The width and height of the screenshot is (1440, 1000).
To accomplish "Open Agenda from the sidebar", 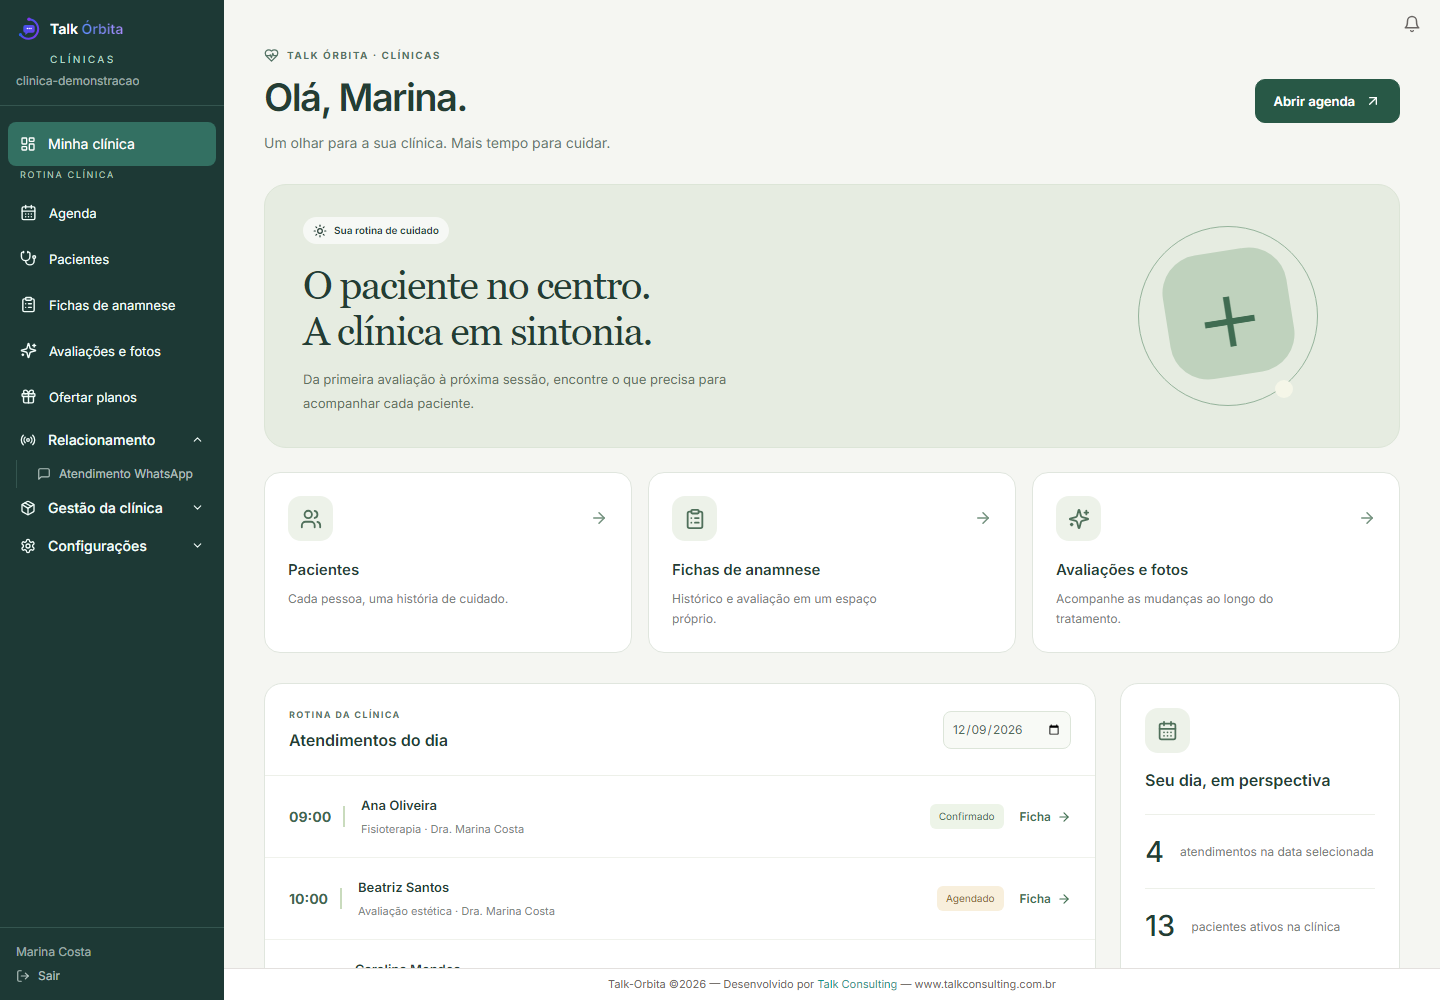I will (x=112, y=213).
